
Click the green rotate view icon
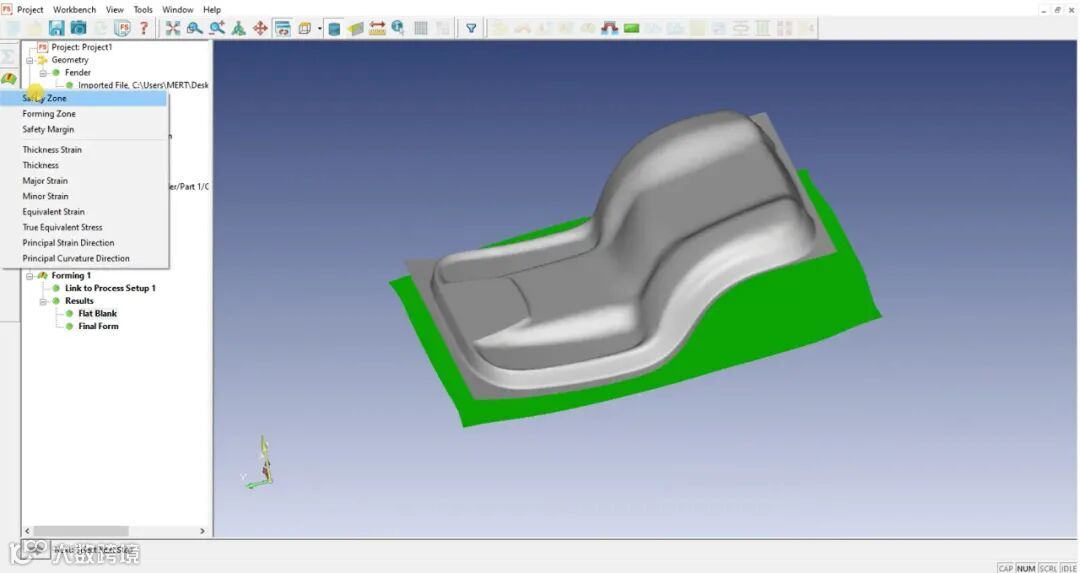pyautogui.click(x=238, y=28)
